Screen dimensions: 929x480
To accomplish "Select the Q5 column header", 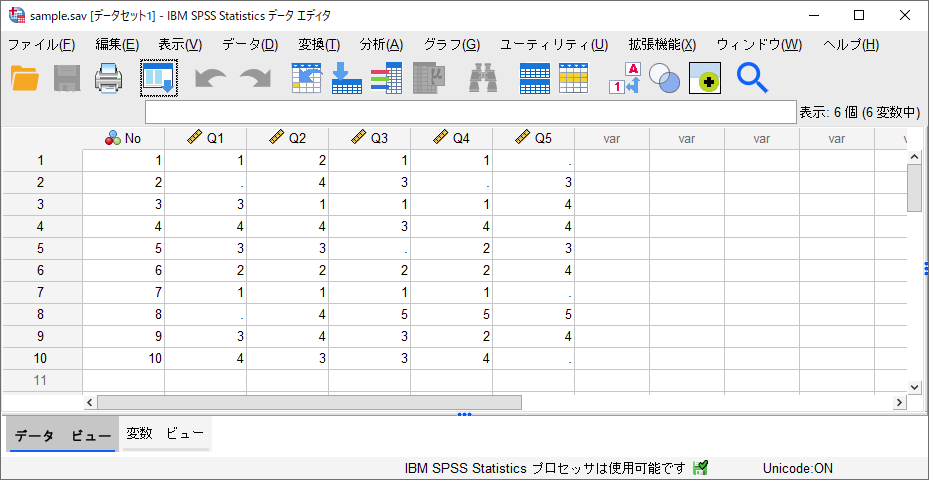I will click(533, 139).
